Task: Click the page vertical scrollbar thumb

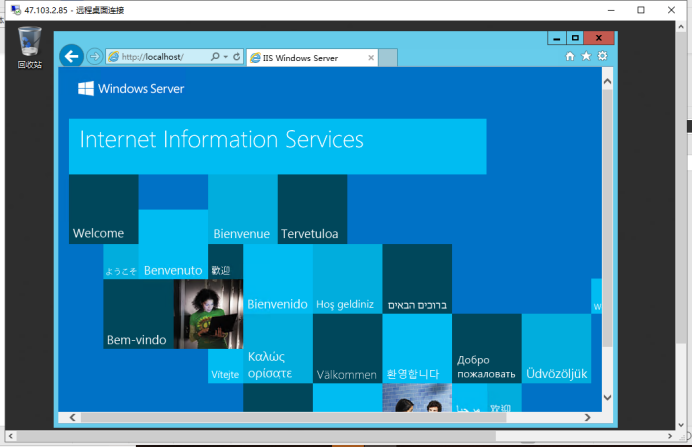Action: tap(607, 218)
